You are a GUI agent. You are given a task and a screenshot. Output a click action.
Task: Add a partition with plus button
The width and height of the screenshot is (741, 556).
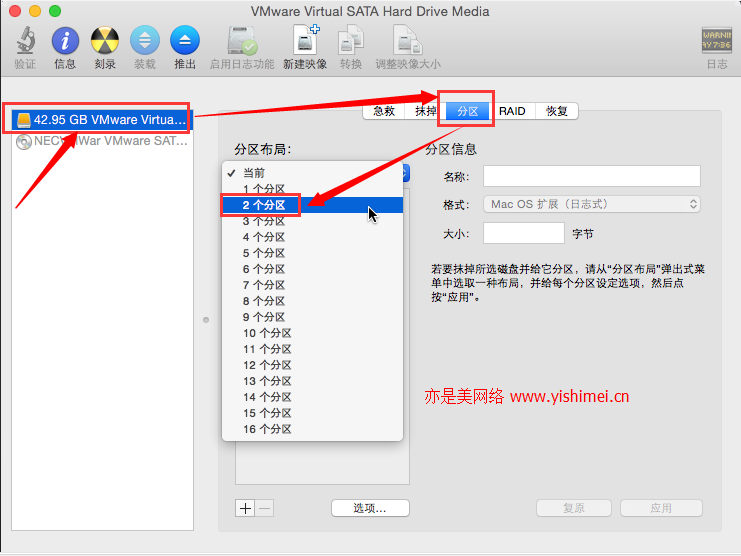(245, 508)
